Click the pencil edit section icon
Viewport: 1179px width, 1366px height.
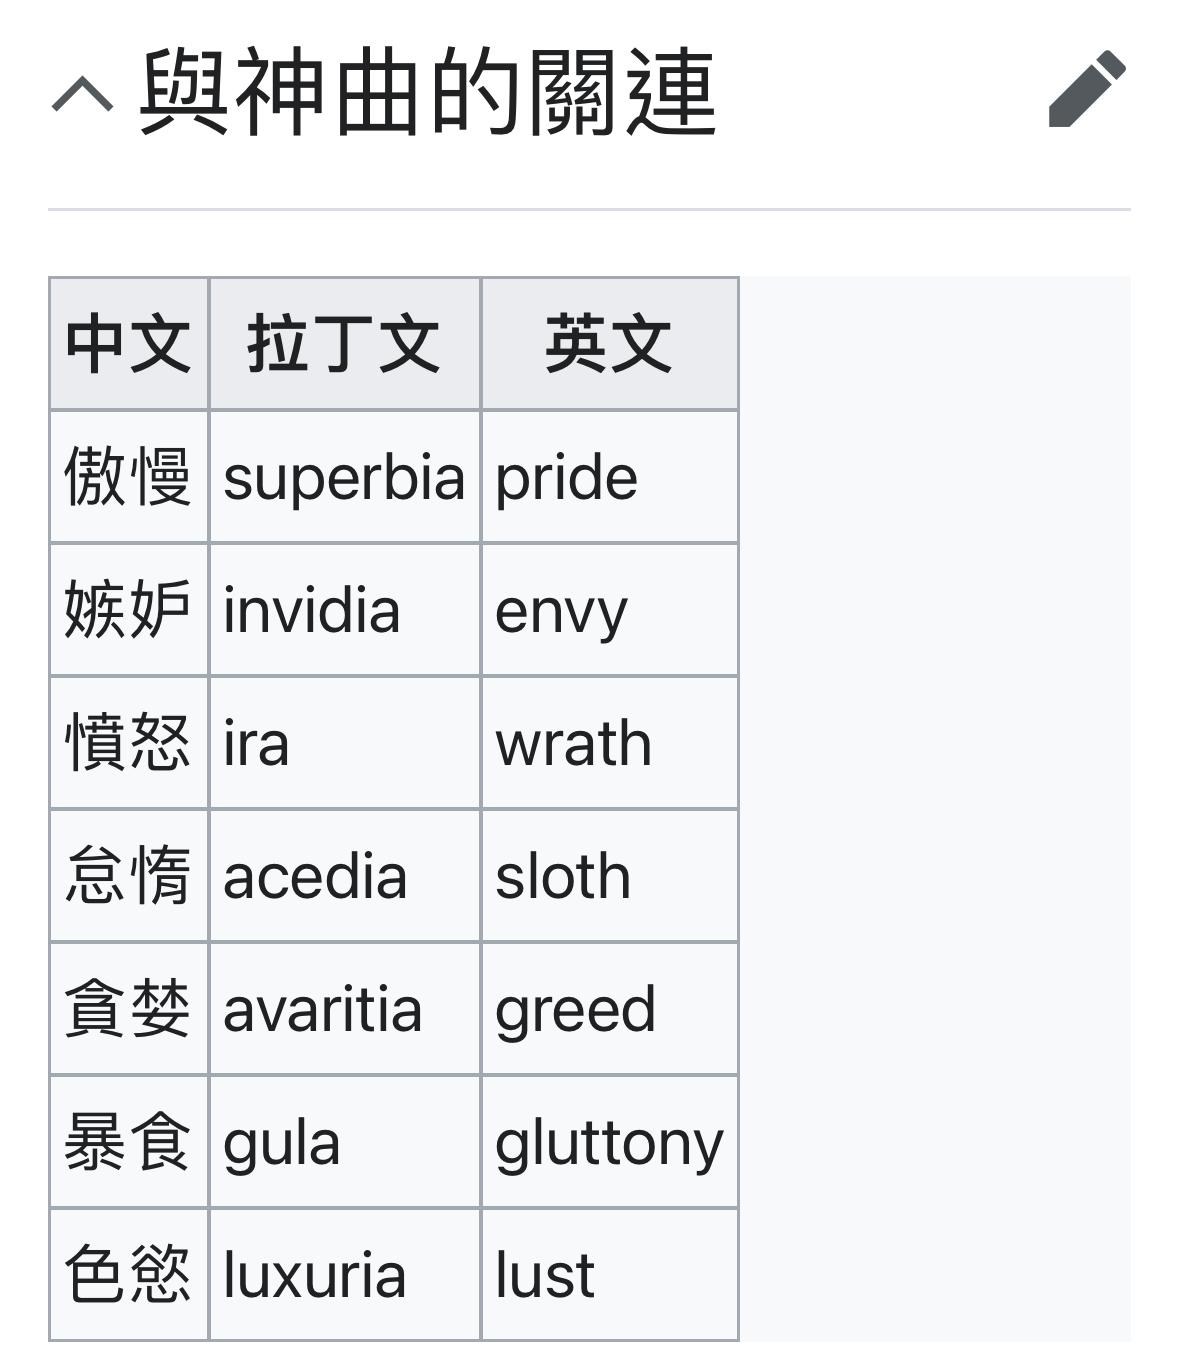point(1087,89)
